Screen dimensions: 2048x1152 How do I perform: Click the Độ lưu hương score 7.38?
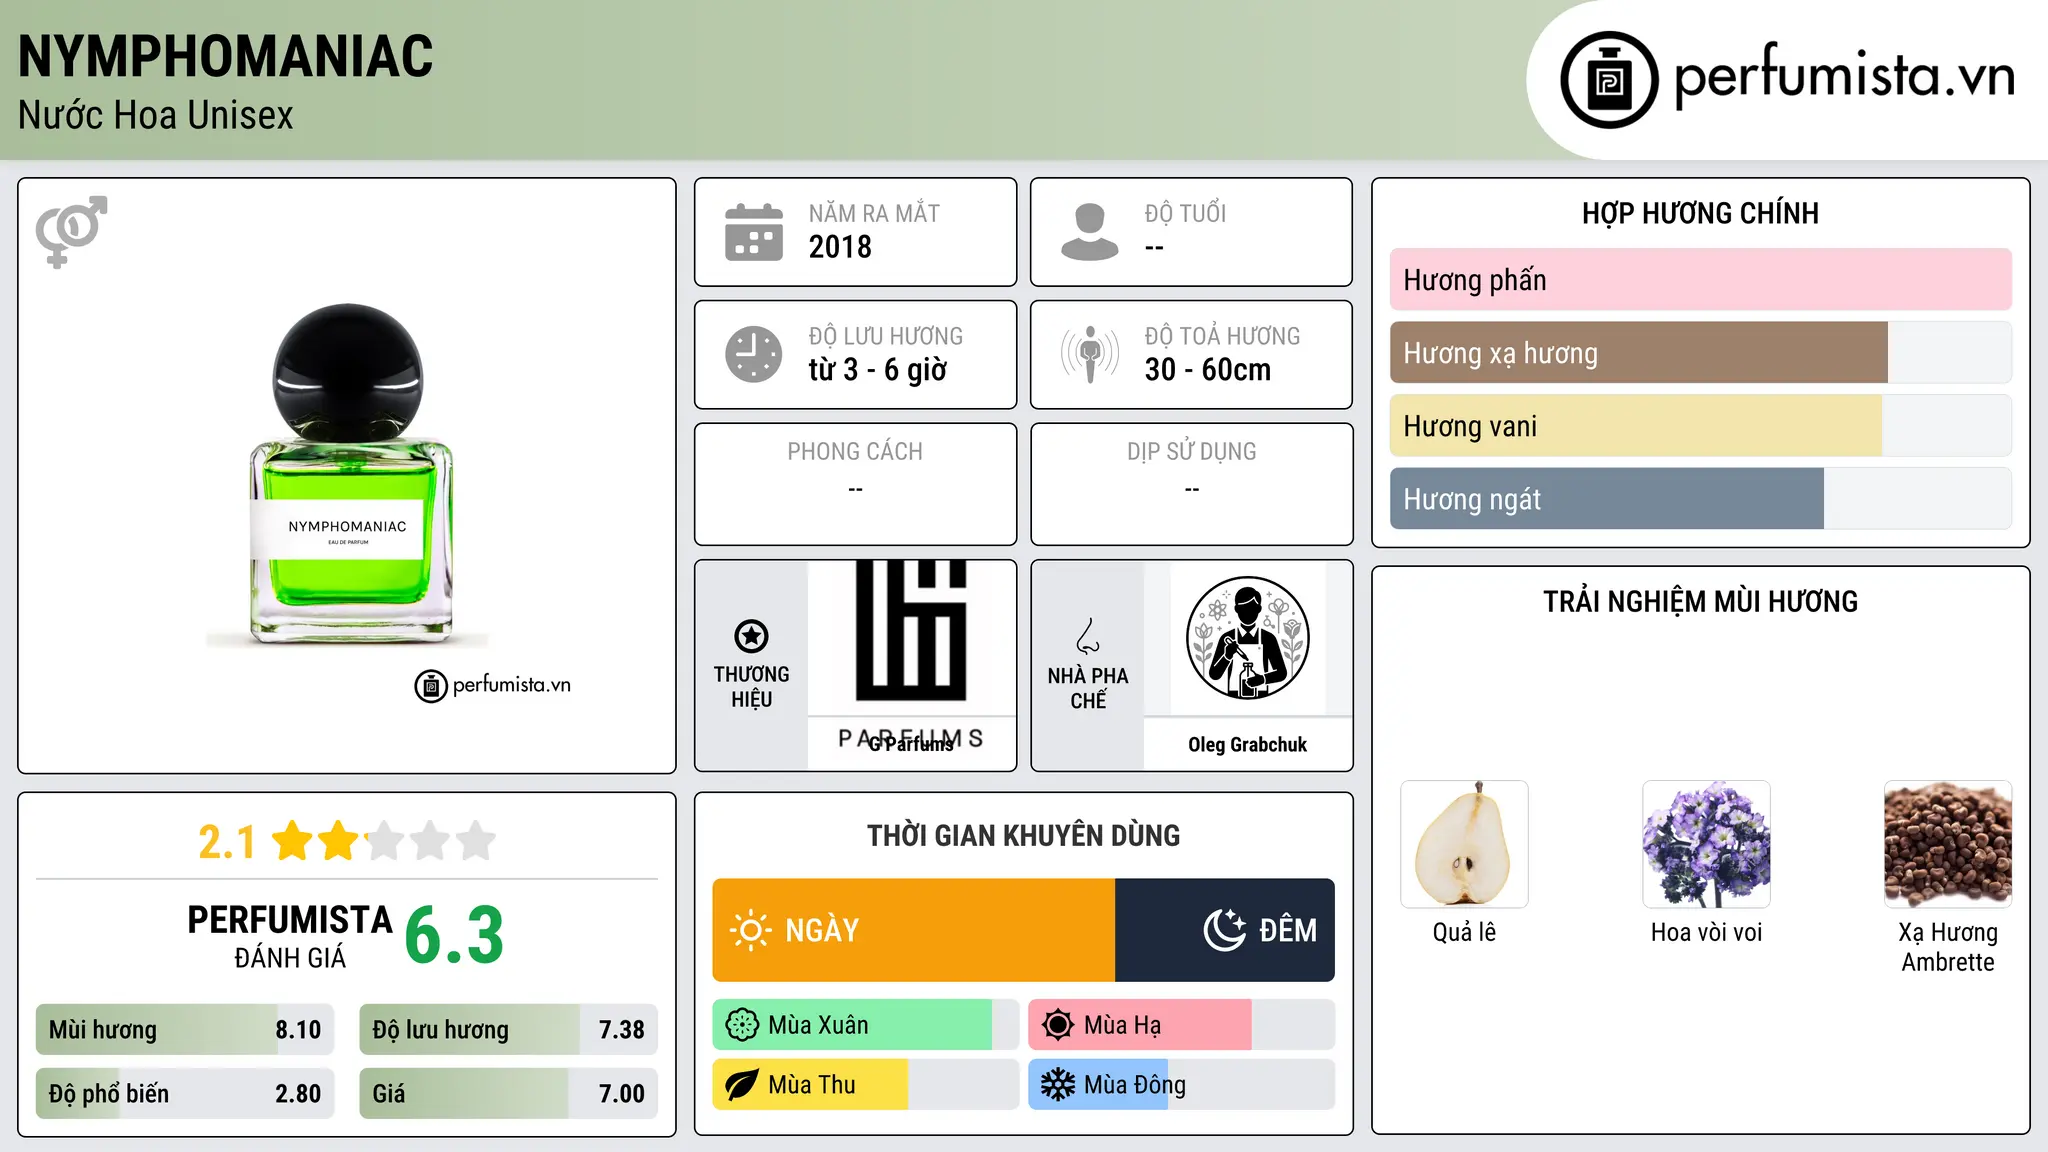pos(621,1030)
